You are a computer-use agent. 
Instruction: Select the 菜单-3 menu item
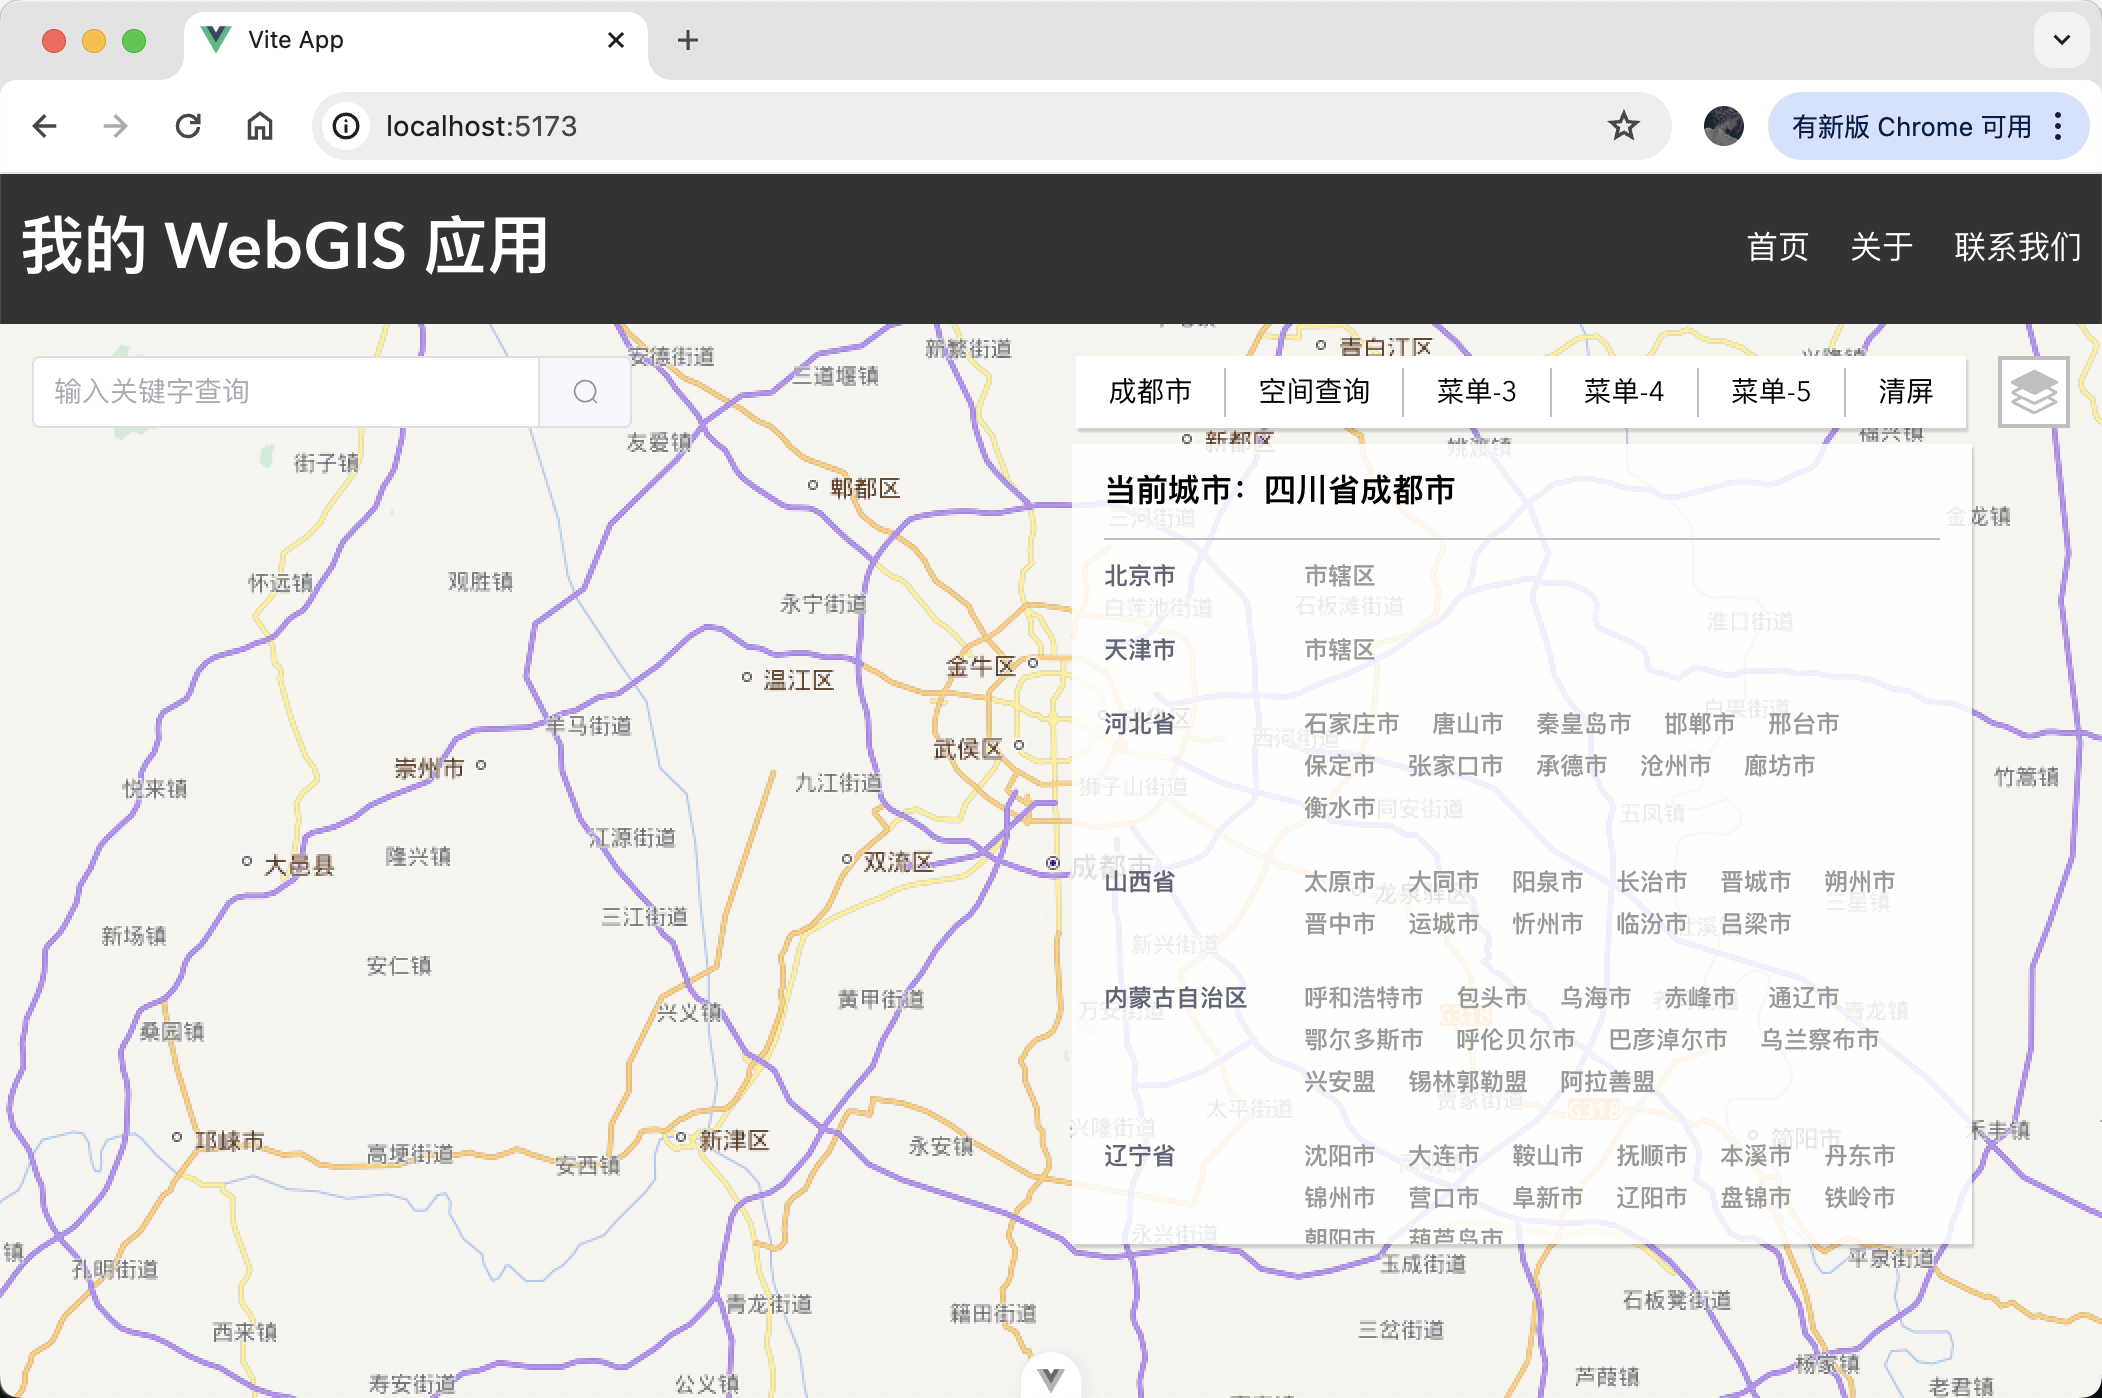[x=1476, y=391]
